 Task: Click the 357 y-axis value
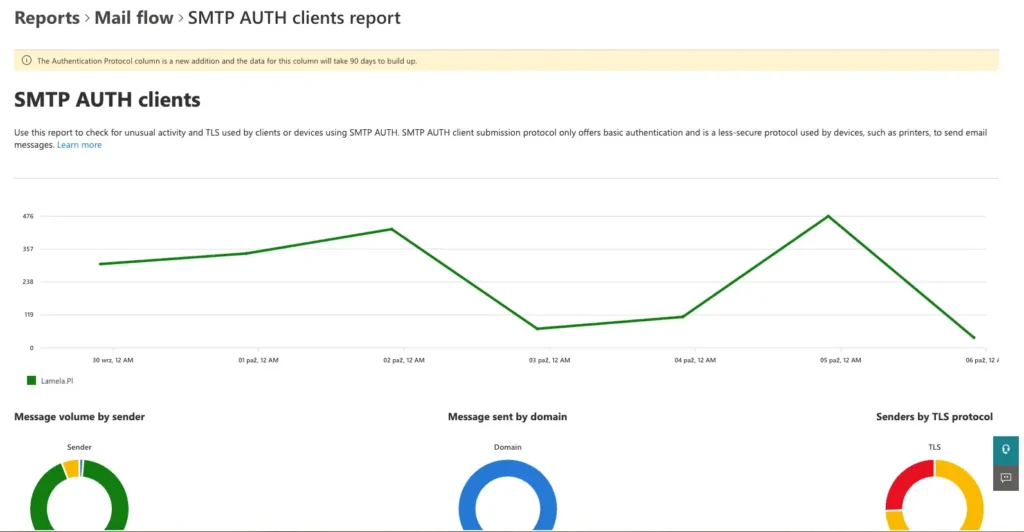[28, 249]
